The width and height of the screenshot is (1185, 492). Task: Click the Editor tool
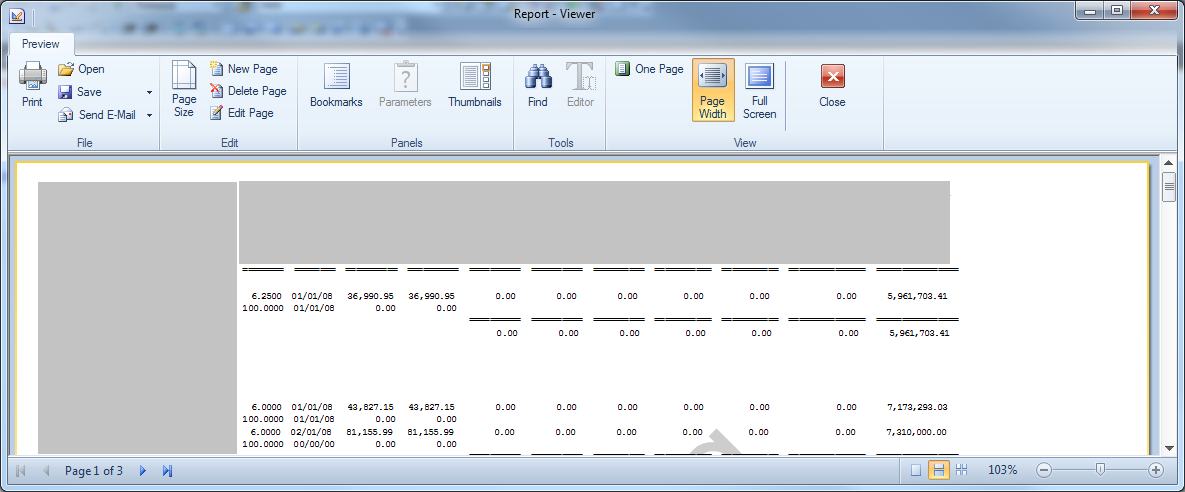point(580,85)
